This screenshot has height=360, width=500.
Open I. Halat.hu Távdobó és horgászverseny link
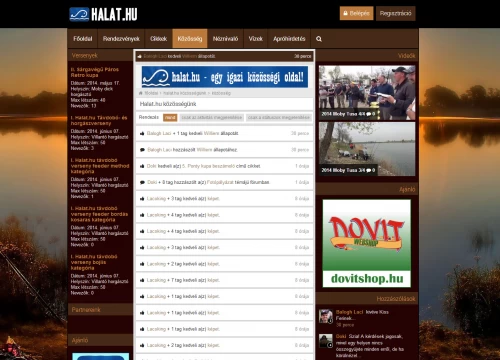coord(99,120)
